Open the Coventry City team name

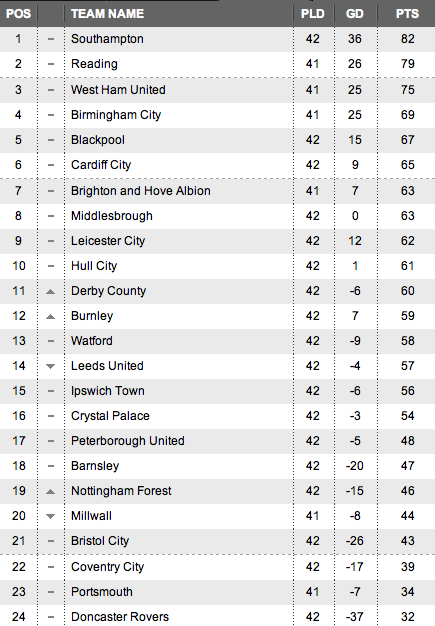[x=107, y=567]
